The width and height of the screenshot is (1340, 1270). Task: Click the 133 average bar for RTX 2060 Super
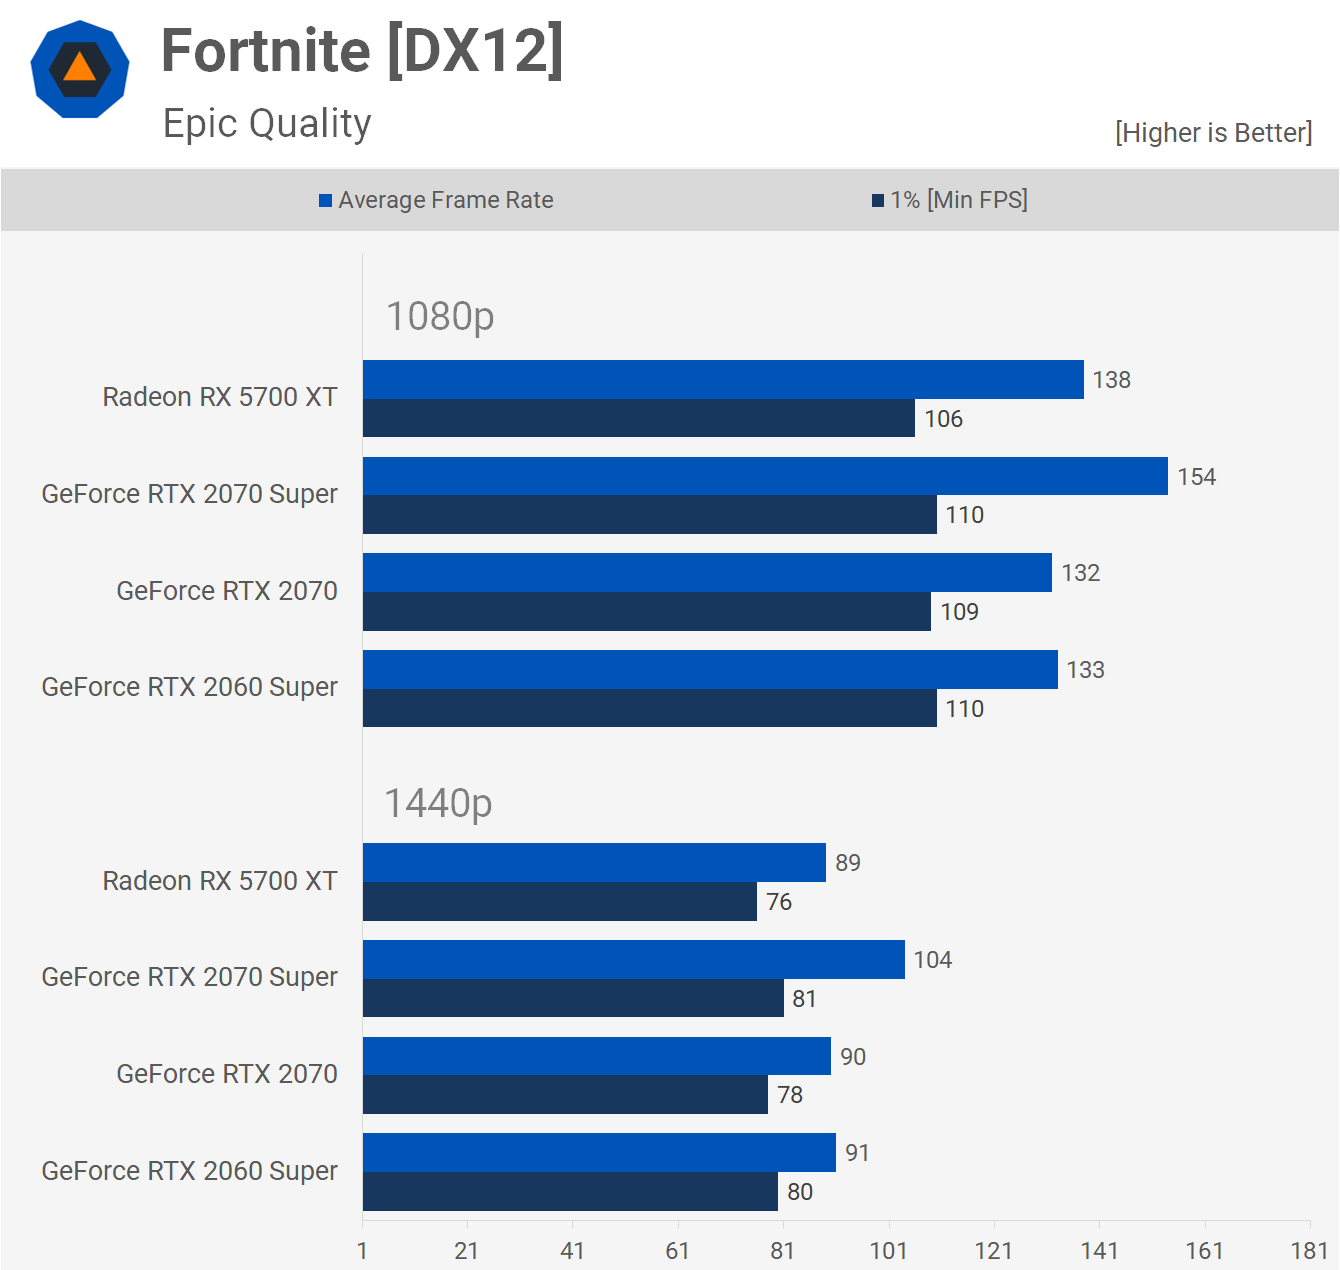point(710,670)
